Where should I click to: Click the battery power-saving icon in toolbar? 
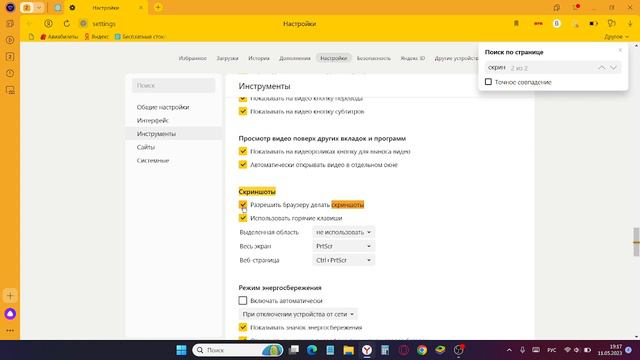coord(593,24)
